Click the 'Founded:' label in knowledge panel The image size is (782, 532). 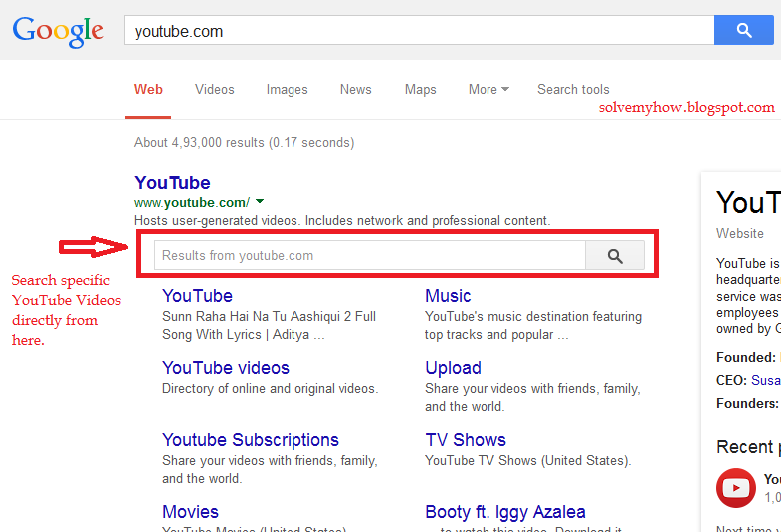click(746, 357)
